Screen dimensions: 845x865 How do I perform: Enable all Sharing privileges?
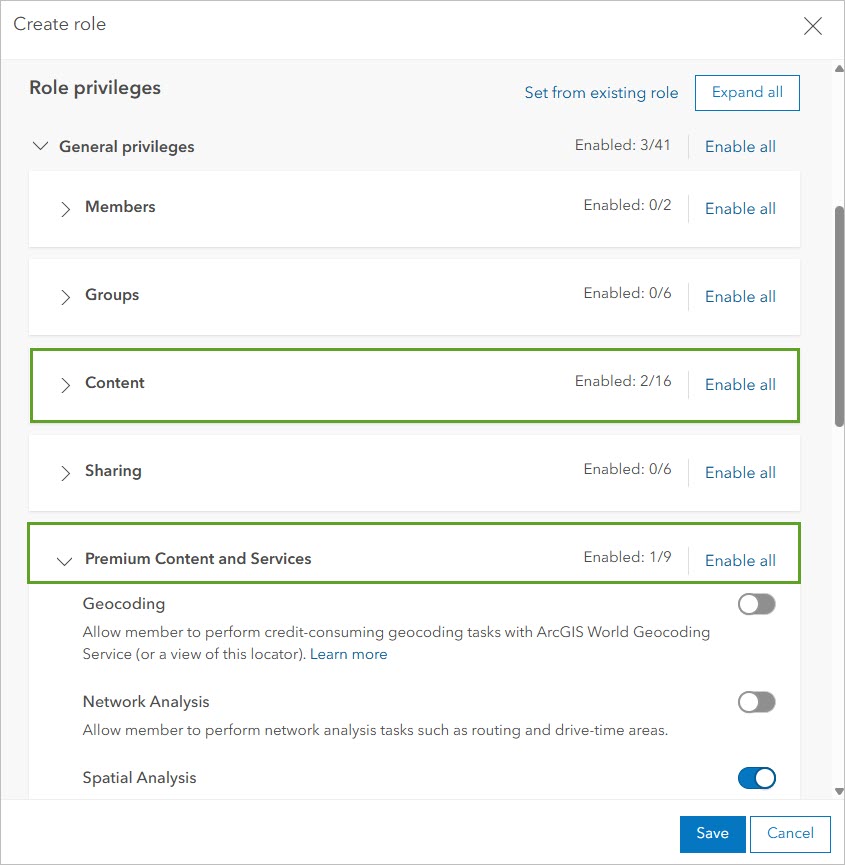click(740, 472)
